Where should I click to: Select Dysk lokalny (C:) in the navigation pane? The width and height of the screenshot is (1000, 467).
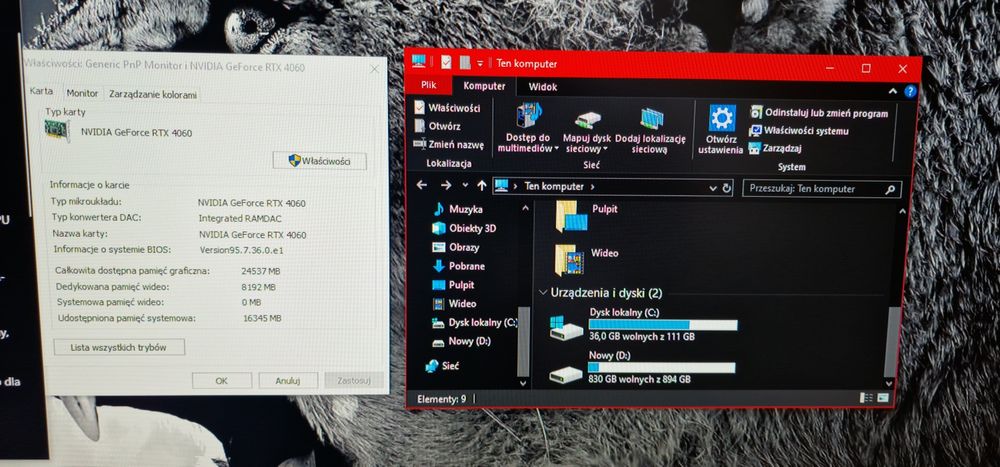[x=474, y=323]
